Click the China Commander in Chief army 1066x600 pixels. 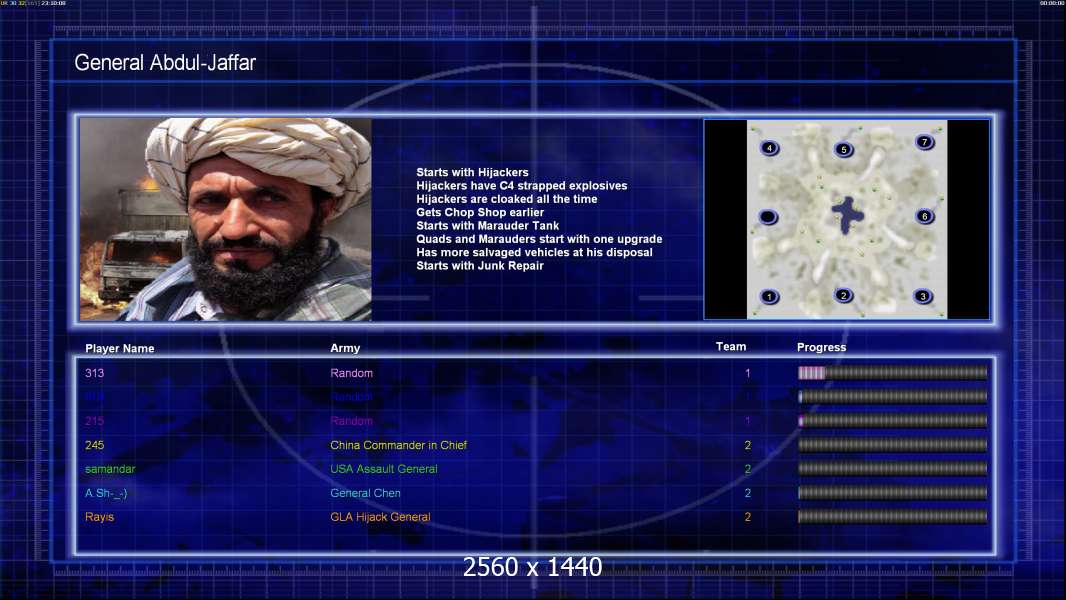click(398, 445)
